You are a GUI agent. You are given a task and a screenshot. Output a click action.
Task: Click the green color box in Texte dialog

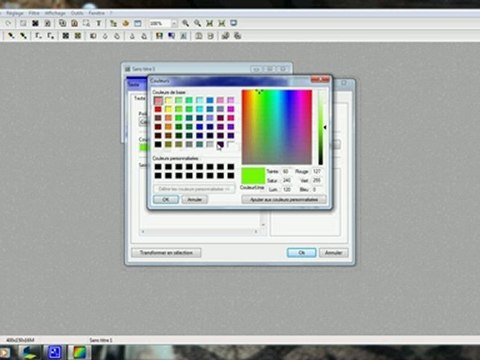tap(144, 147)
